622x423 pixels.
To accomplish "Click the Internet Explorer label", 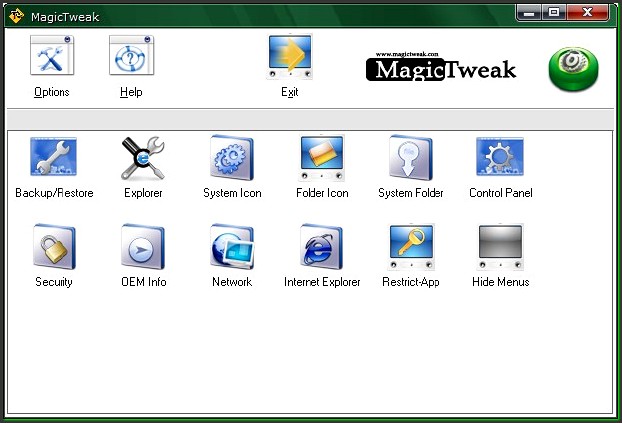I will coord(322,282).
